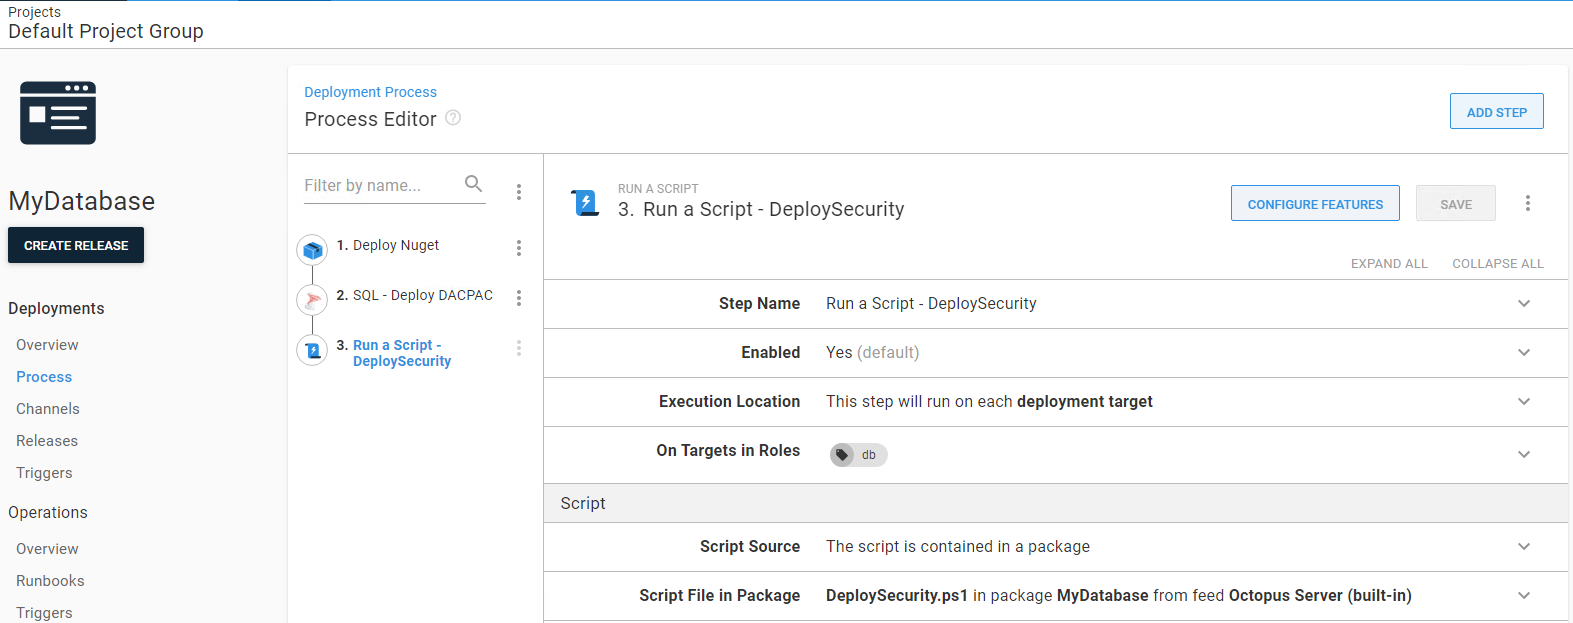Screen dimensions: 1573x623
Task: Click the search magnifier in step filter
Action: tap(474, 184)
